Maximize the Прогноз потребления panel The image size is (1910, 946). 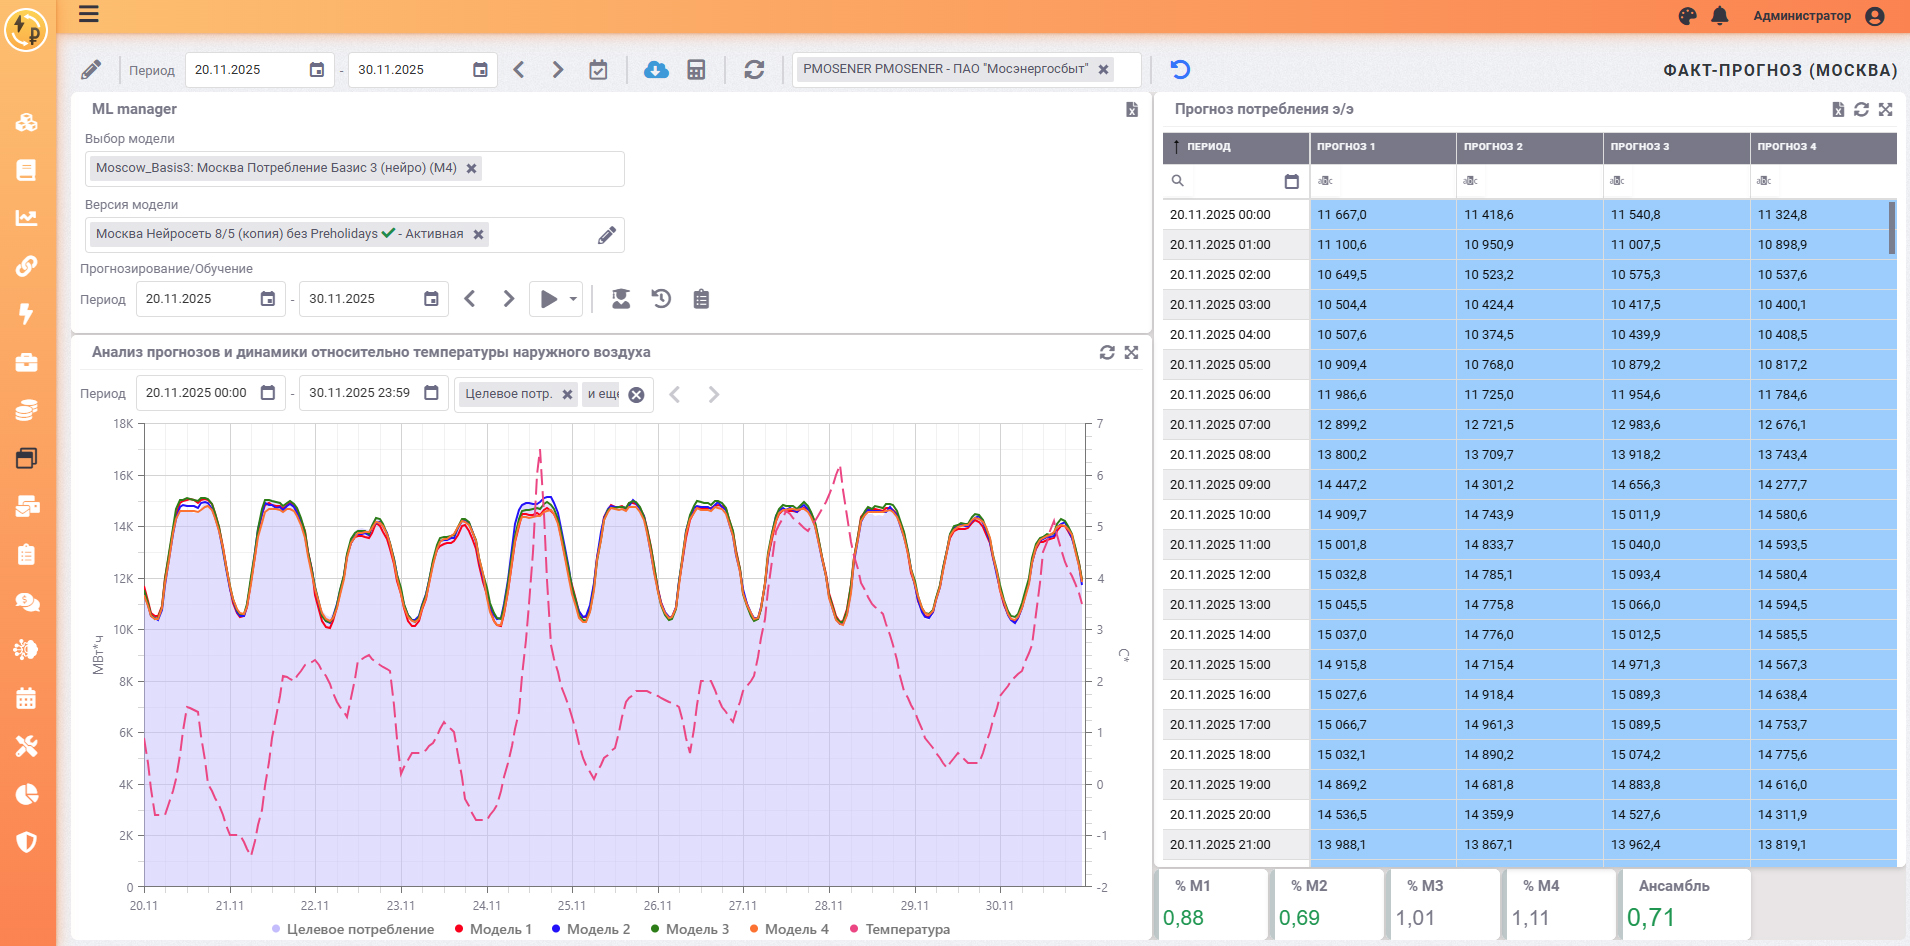(1885, 109)
